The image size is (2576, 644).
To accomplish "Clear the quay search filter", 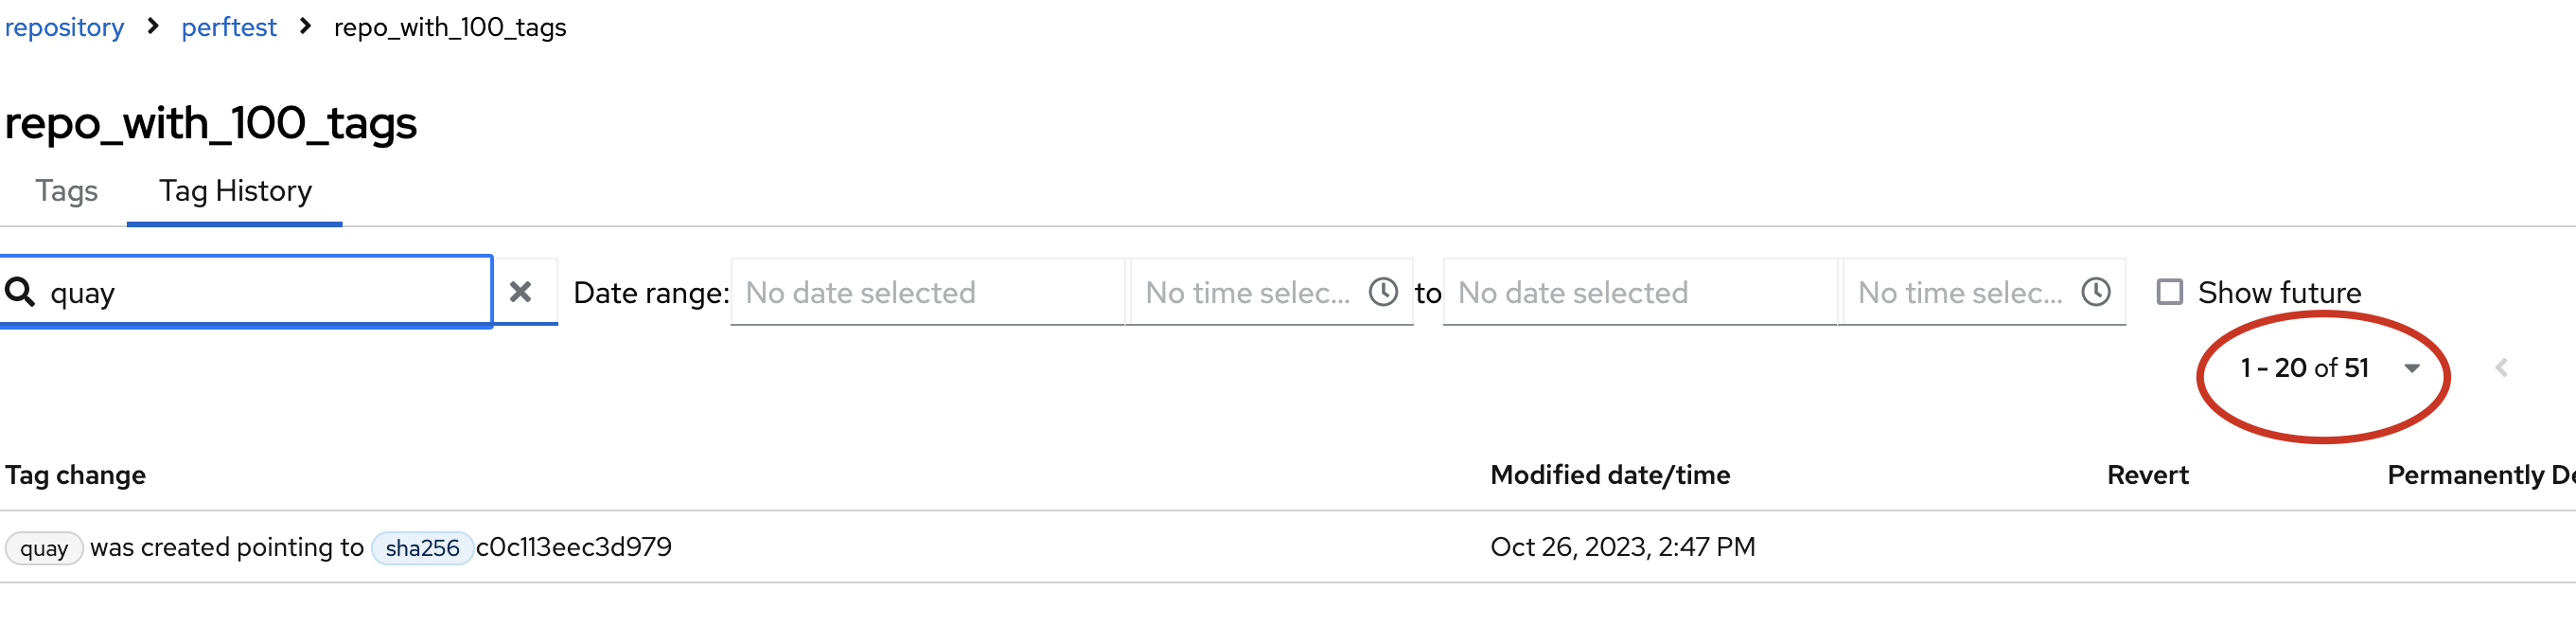I will click(x=520, y=292).
